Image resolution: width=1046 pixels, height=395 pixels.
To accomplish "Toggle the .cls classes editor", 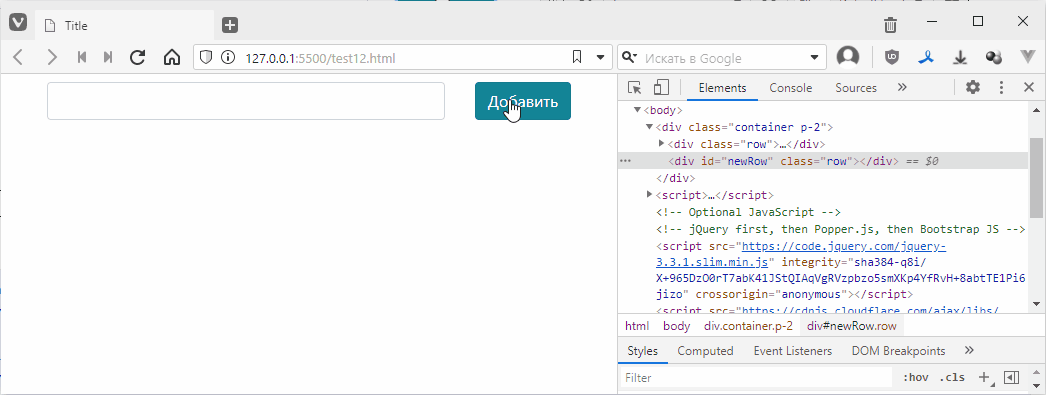I will coord(952,378).
